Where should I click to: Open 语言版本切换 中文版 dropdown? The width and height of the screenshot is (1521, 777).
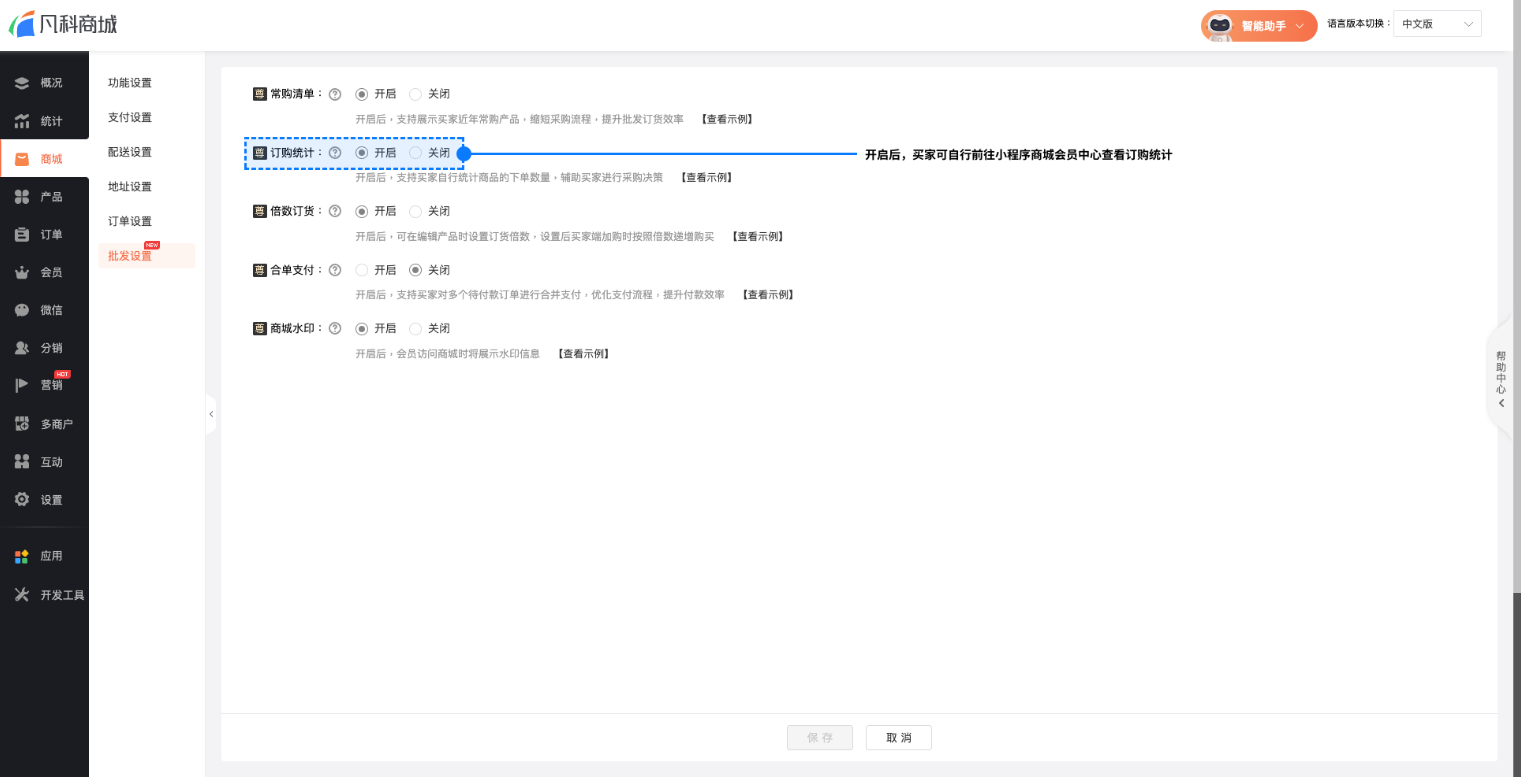(x=1437, y=24)
